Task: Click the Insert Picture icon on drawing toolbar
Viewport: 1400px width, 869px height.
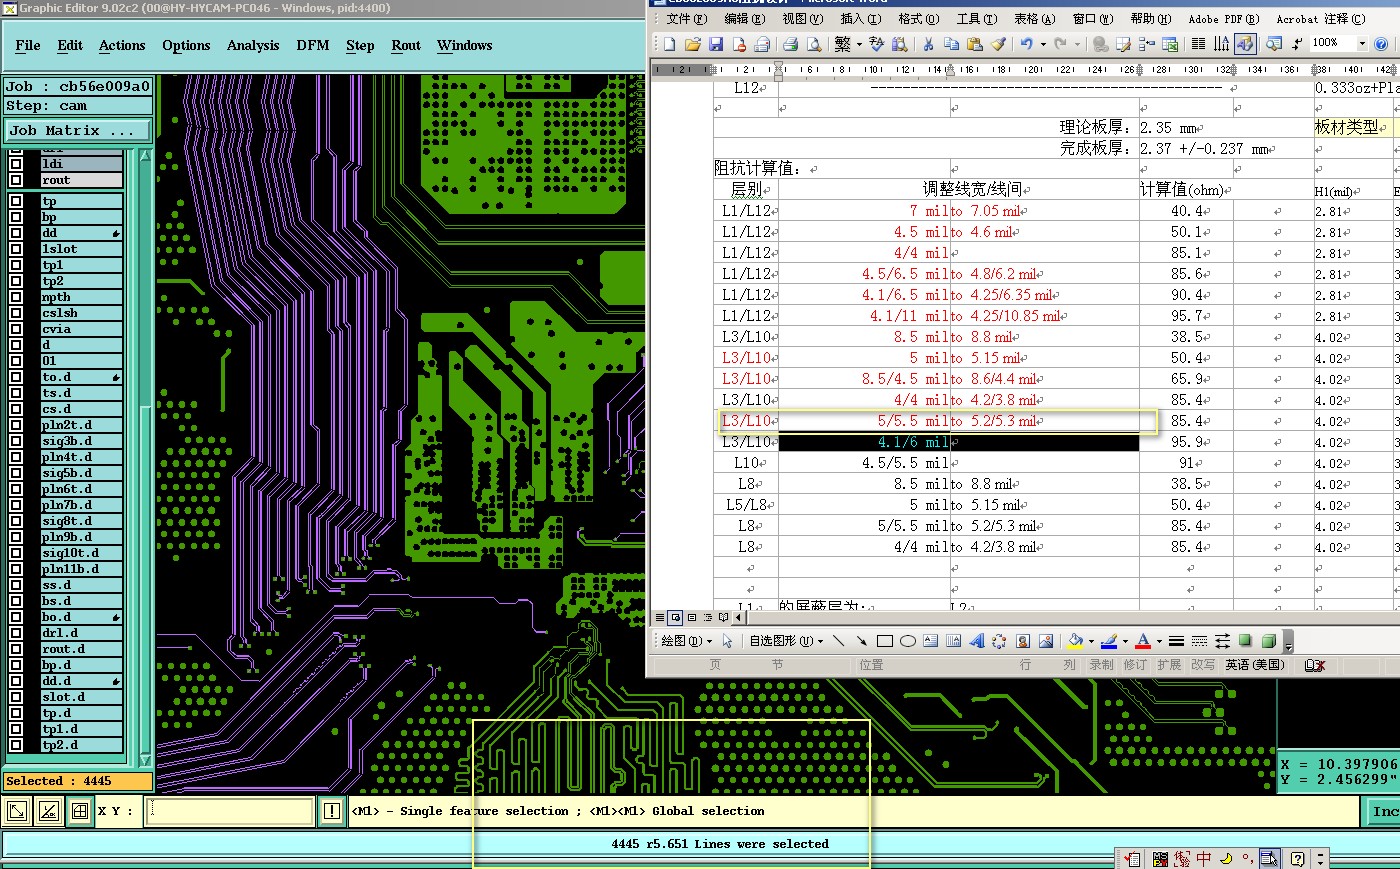Action: coord(1046,641)
